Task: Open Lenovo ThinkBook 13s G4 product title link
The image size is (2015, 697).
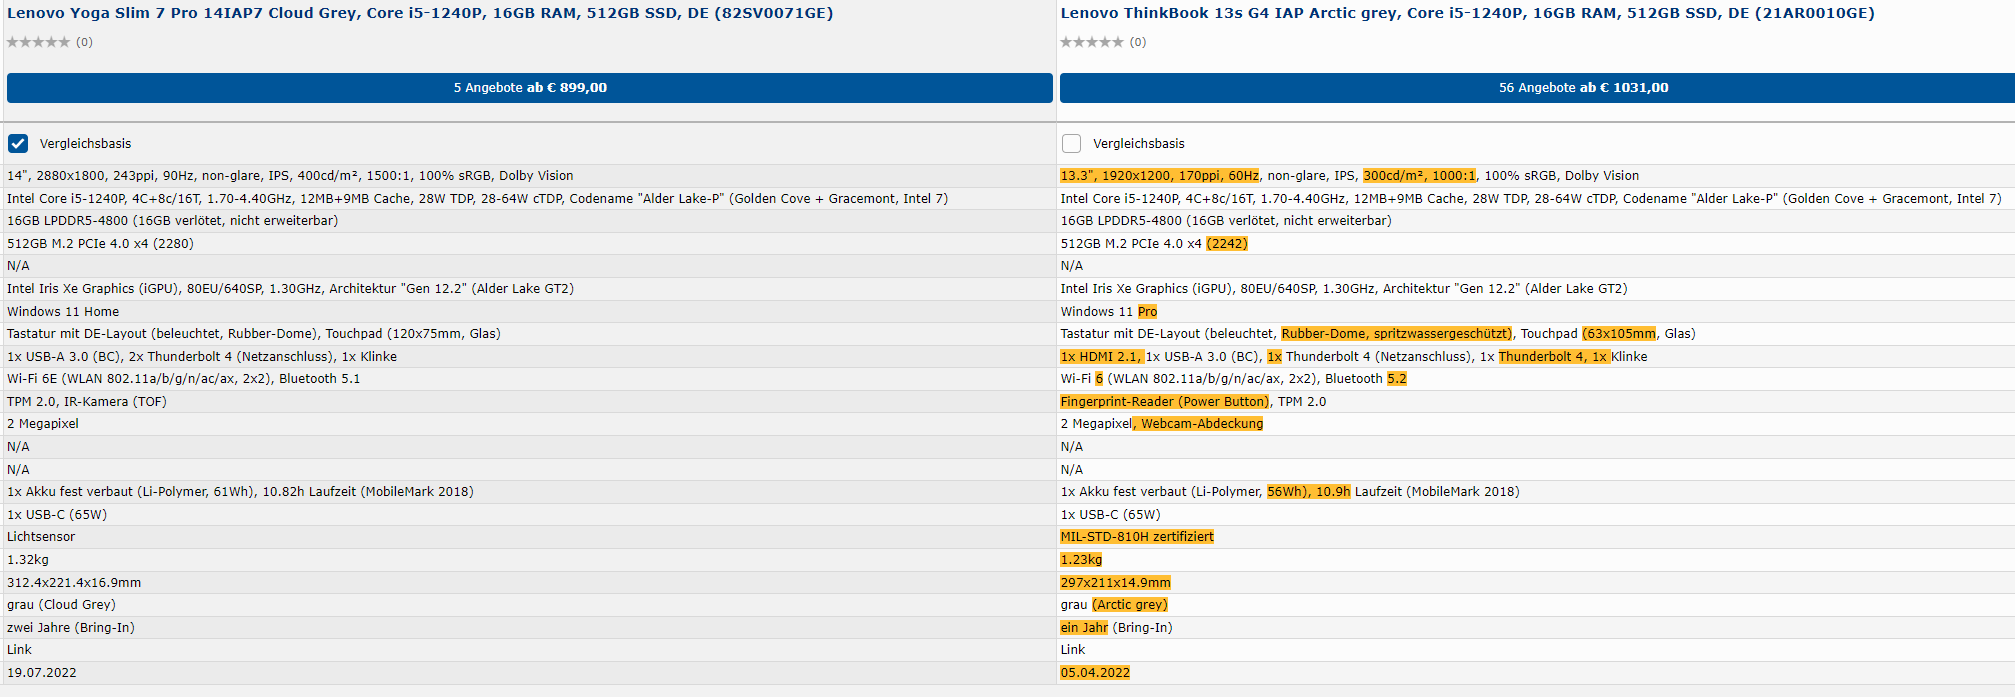Action: [1467, 13]
